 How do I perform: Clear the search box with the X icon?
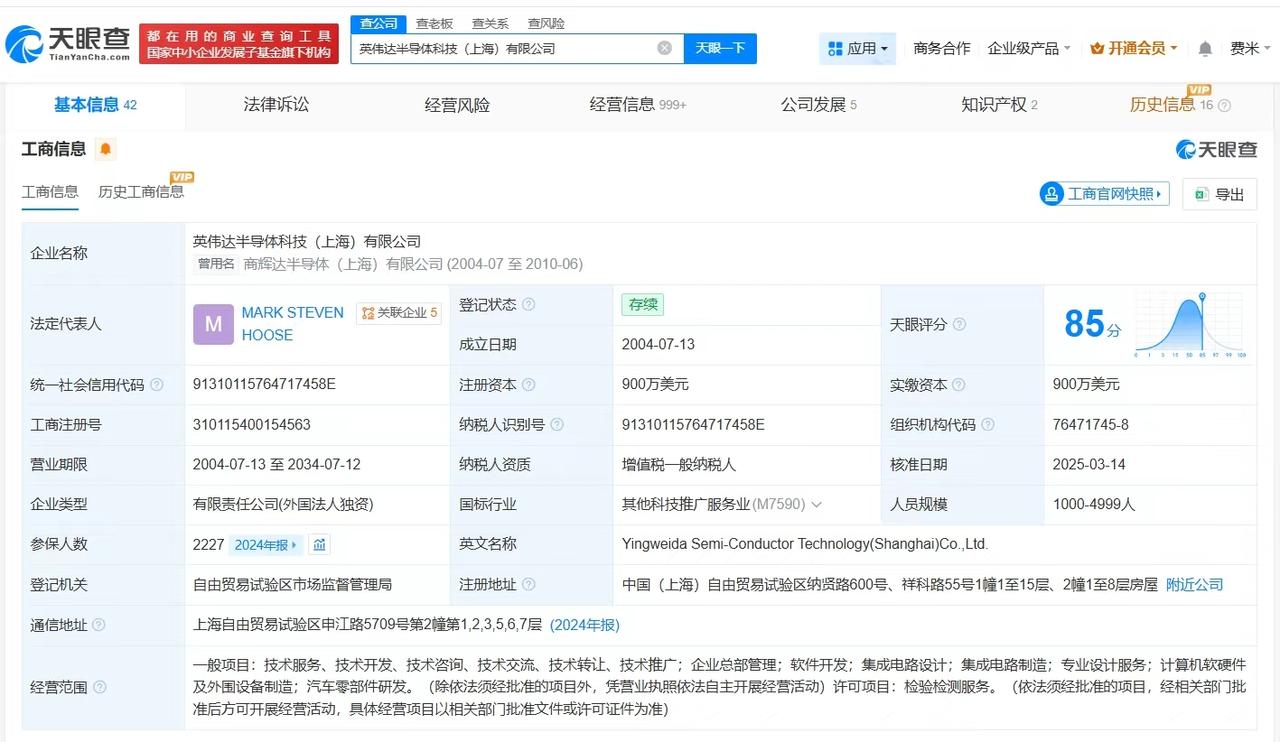[665, 48]
